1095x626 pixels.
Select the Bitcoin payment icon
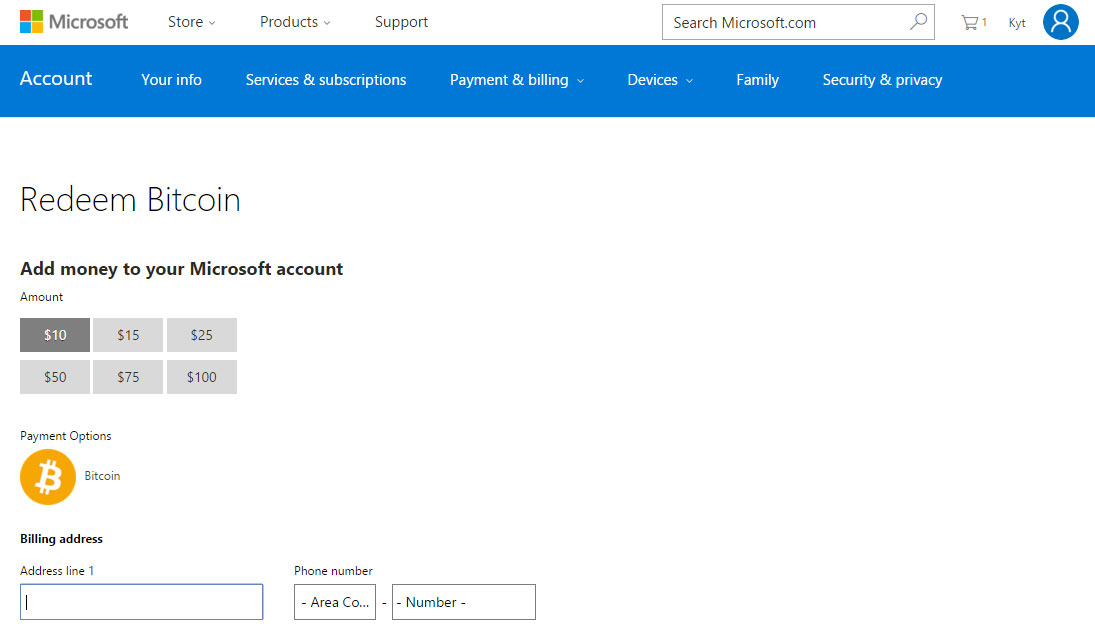tap(47, 476)
